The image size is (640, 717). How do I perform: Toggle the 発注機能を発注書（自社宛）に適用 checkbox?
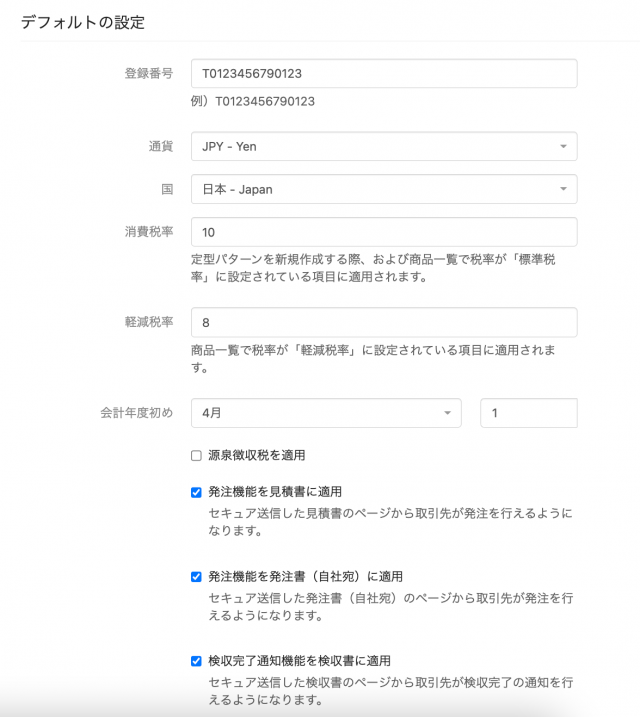coord(197,576)
